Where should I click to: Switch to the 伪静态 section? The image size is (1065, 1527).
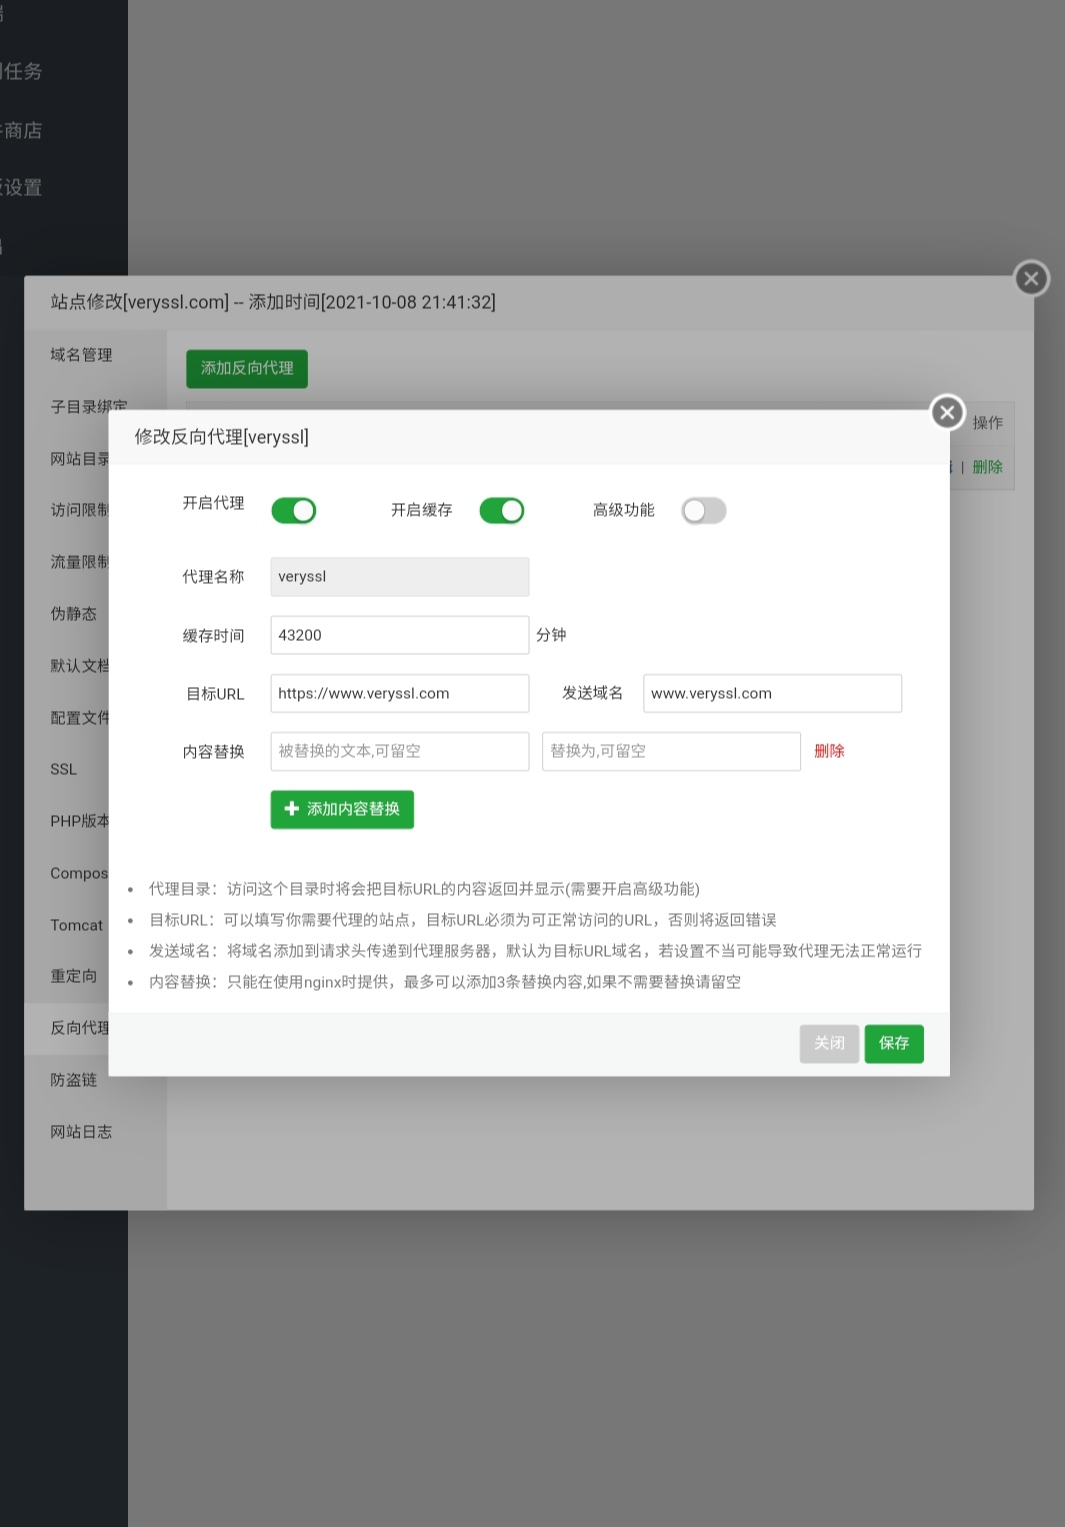click(x=72, y=613)
